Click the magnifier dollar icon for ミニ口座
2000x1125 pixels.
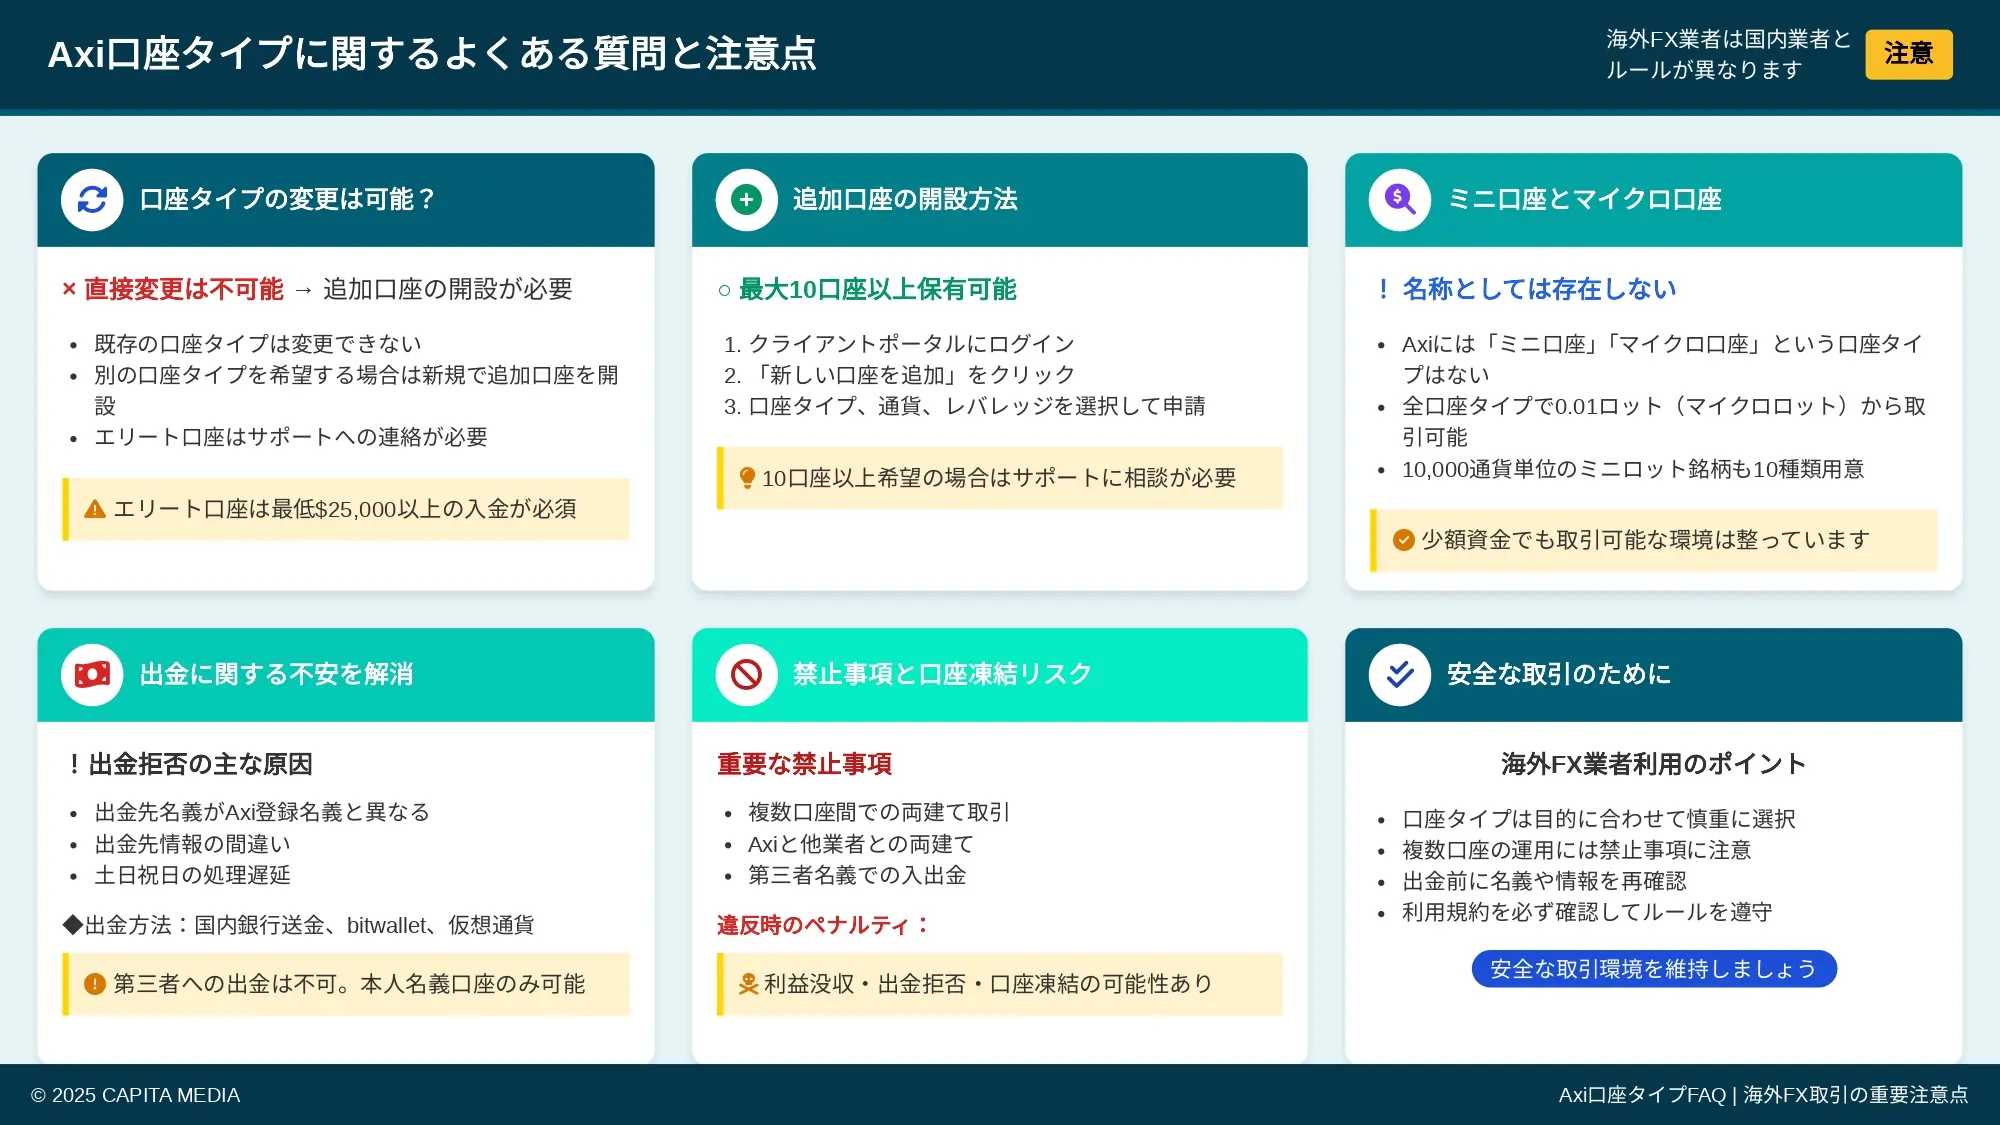coord(1400,200)
